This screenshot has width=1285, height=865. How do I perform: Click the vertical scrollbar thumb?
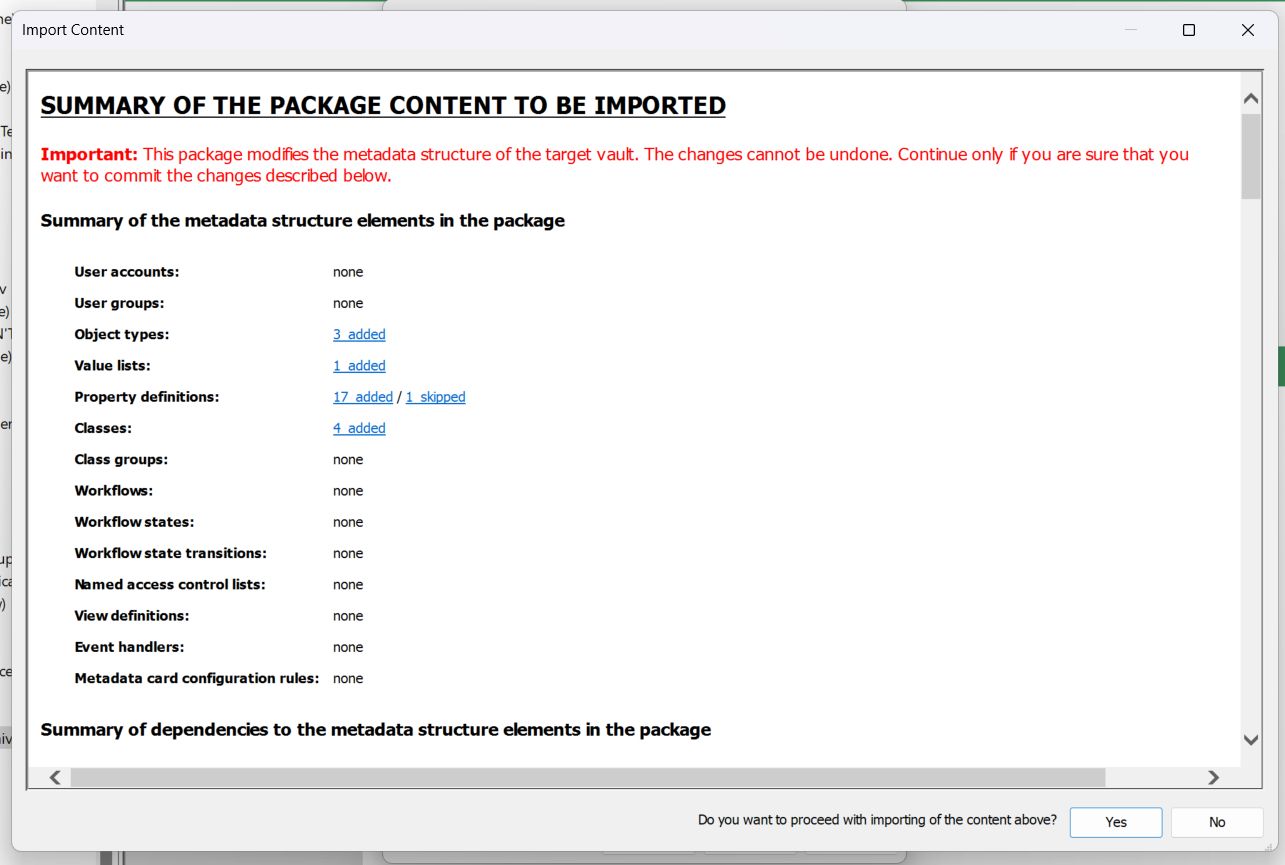[1250, 156]
